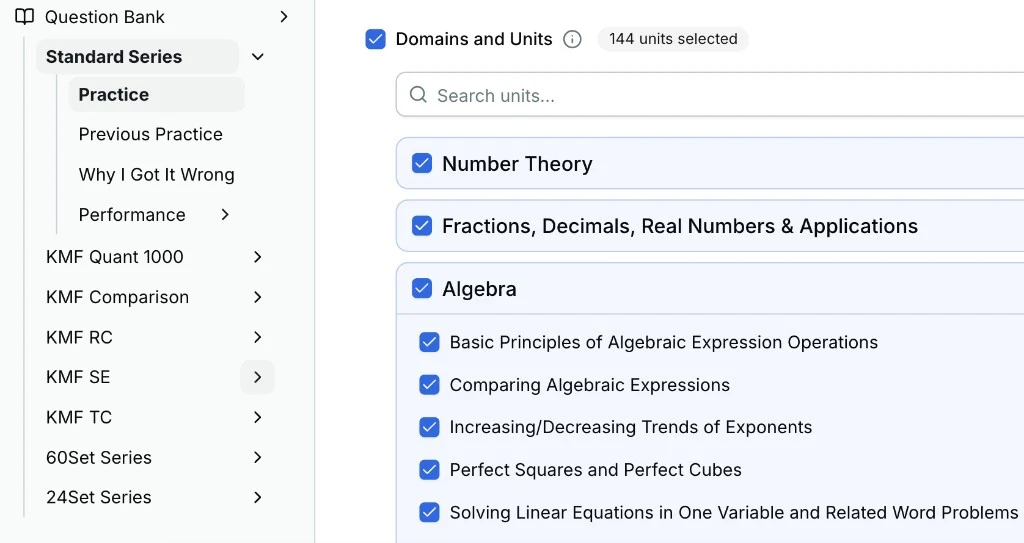Expand KMF RC chevron
The height and width of the screenshot is (543, 1024).
tap(257, 337)
